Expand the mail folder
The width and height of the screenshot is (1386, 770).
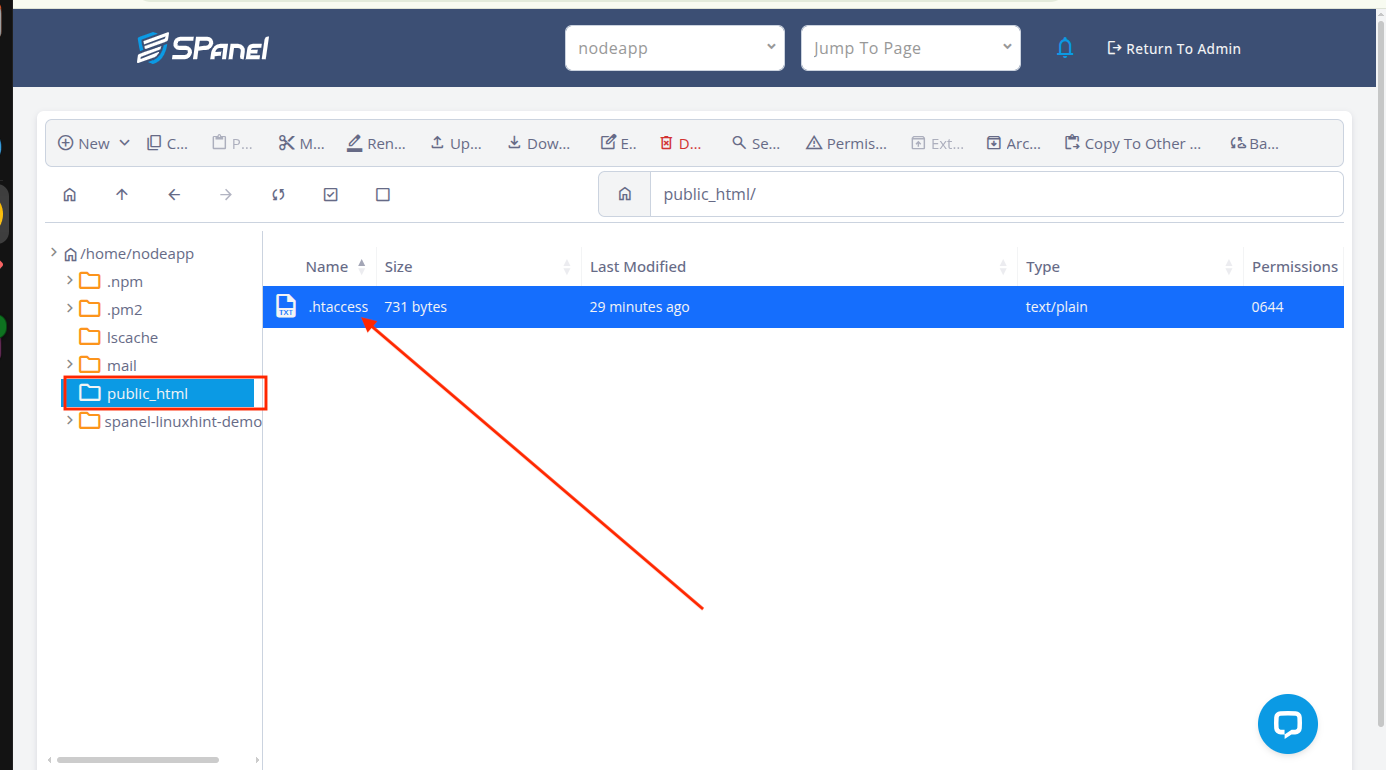tap(69, 365)
